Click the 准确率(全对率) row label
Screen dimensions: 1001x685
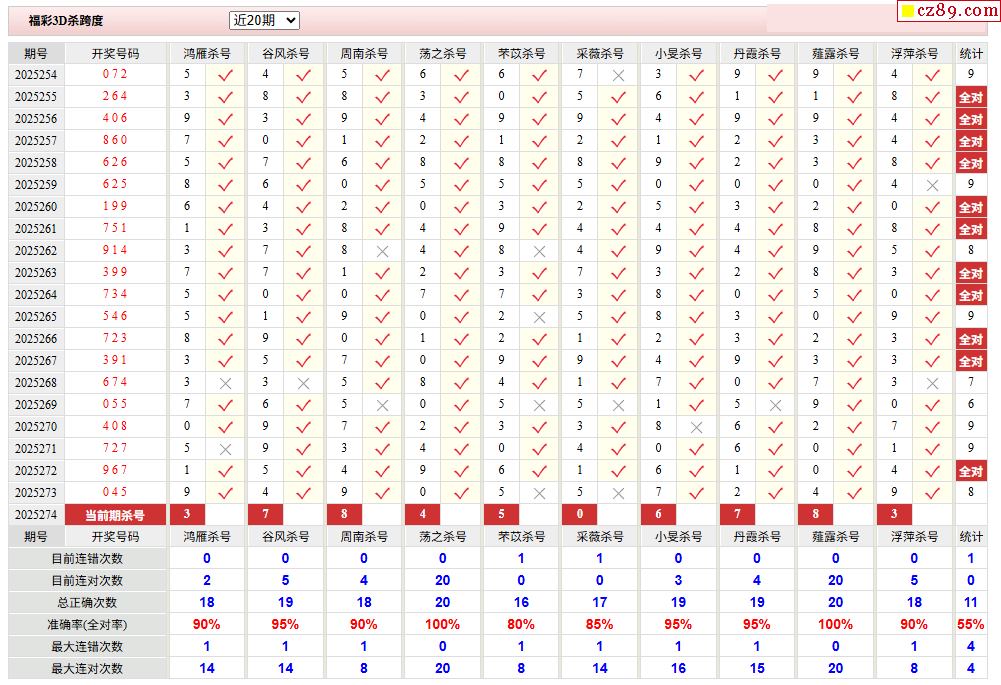coord(88,624)
